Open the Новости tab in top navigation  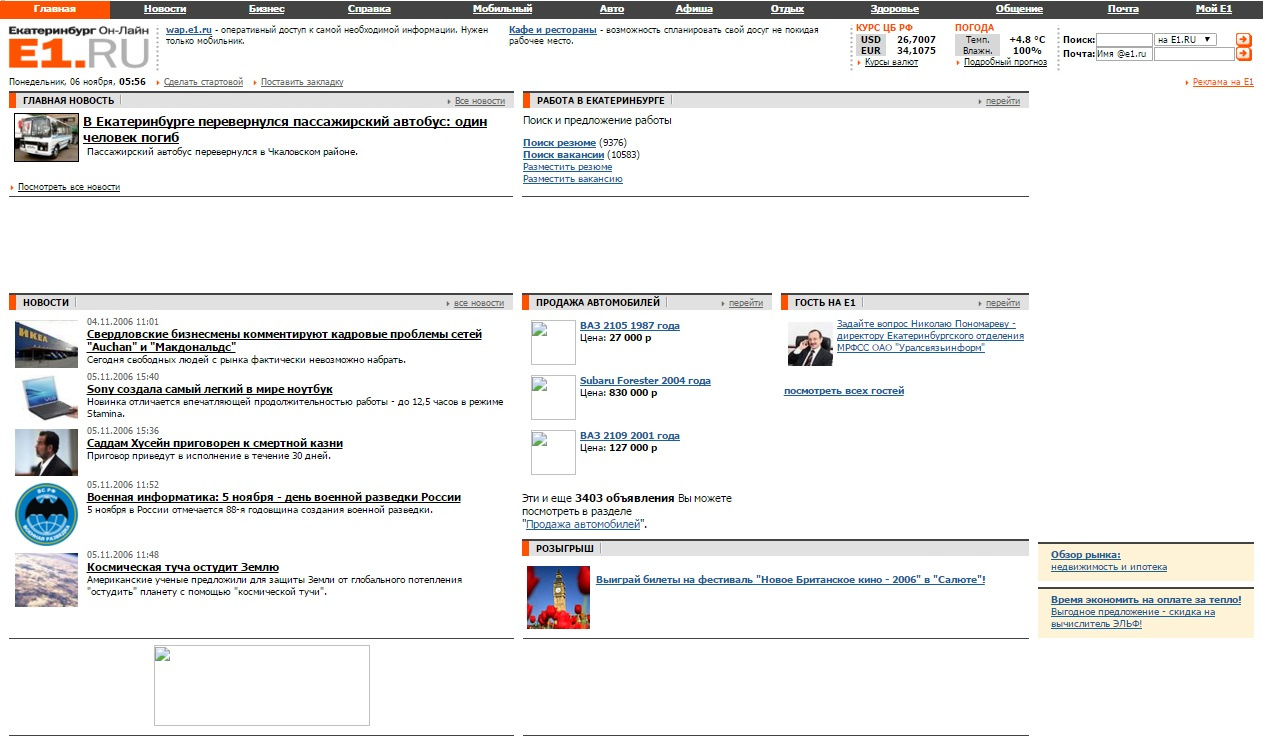click(x=165, y=9)
